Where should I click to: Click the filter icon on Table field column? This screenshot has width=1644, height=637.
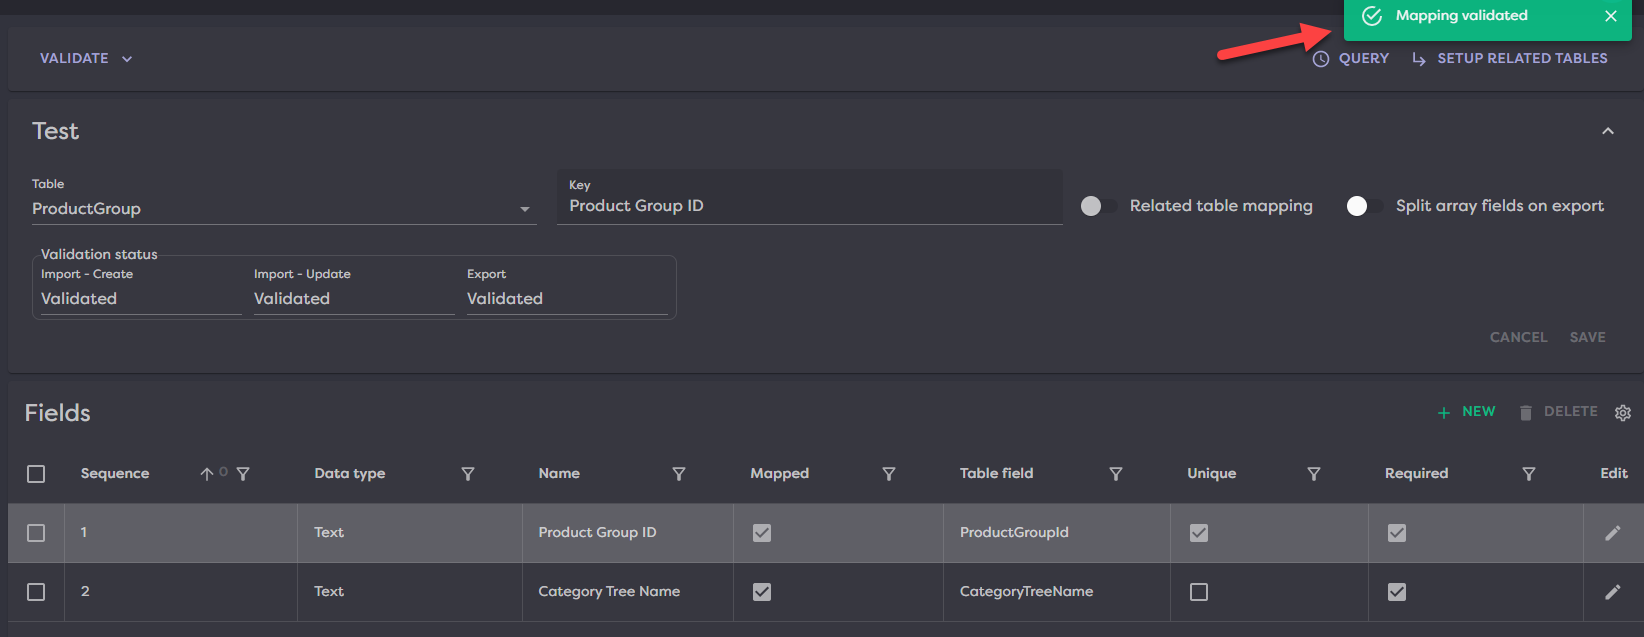[1116, 474]
